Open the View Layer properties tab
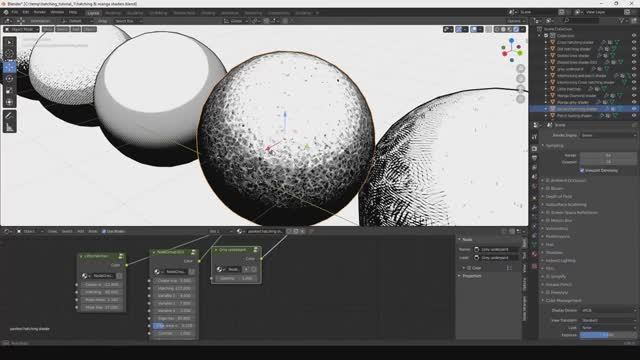This screenshot has height=360, width=640. [534, 168]
